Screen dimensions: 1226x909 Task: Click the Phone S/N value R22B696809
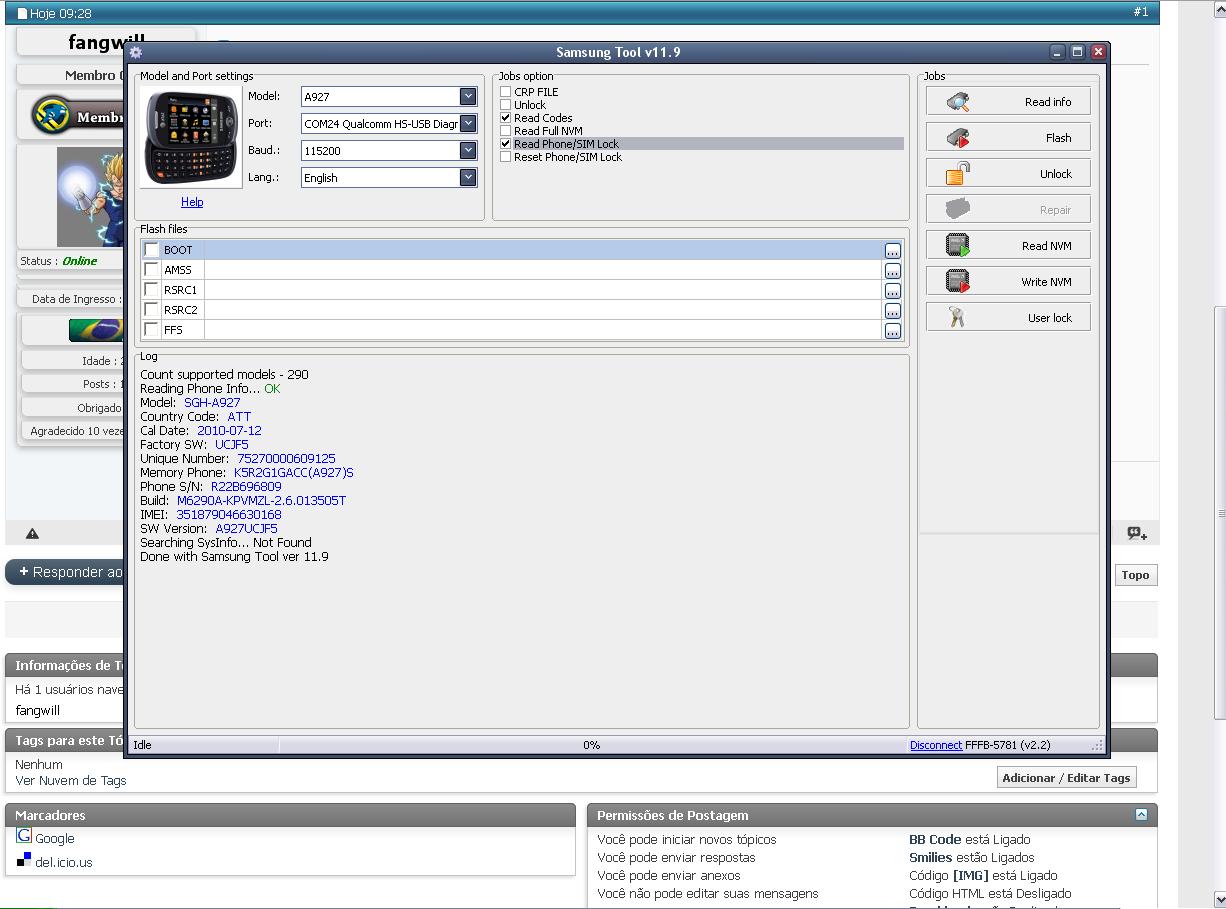(x=246, y=487)
